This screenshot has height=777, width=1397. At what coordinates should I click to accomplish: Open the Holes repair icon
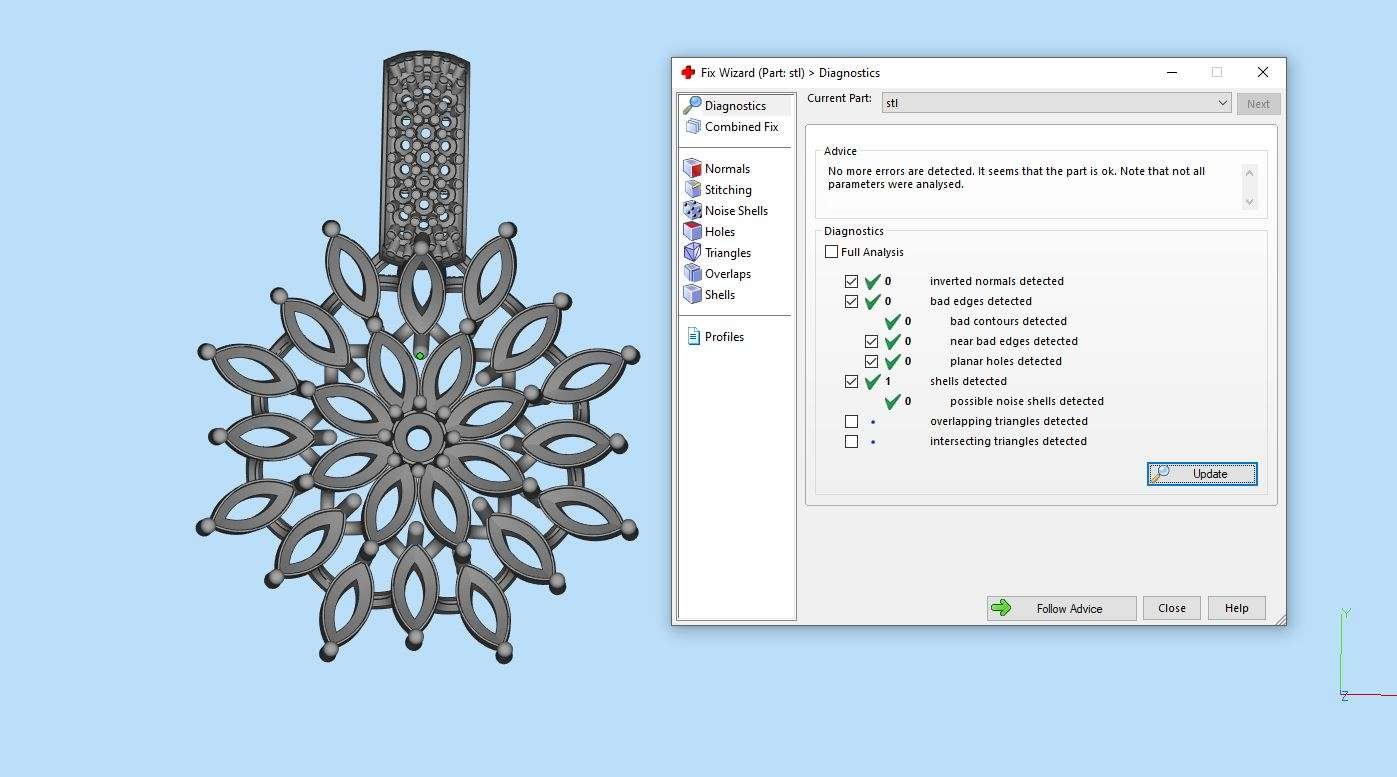tap(693, 232)
